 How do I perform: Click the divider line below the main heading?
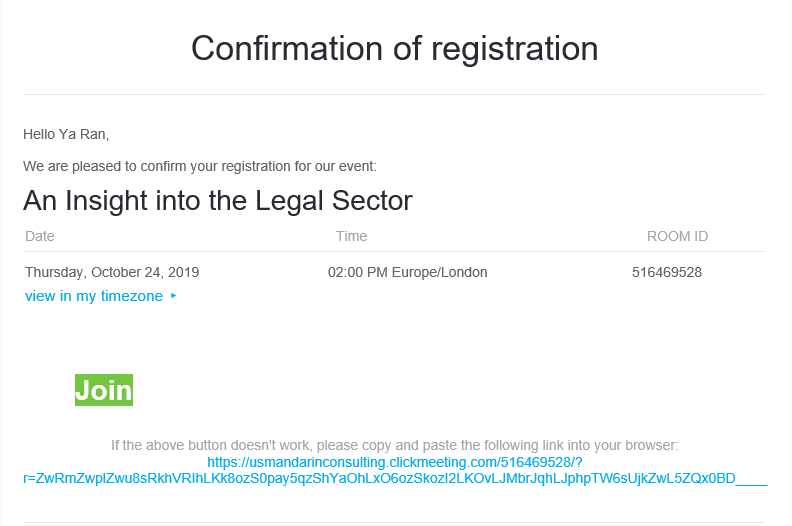pyautogui.click(x=394, y=94)
